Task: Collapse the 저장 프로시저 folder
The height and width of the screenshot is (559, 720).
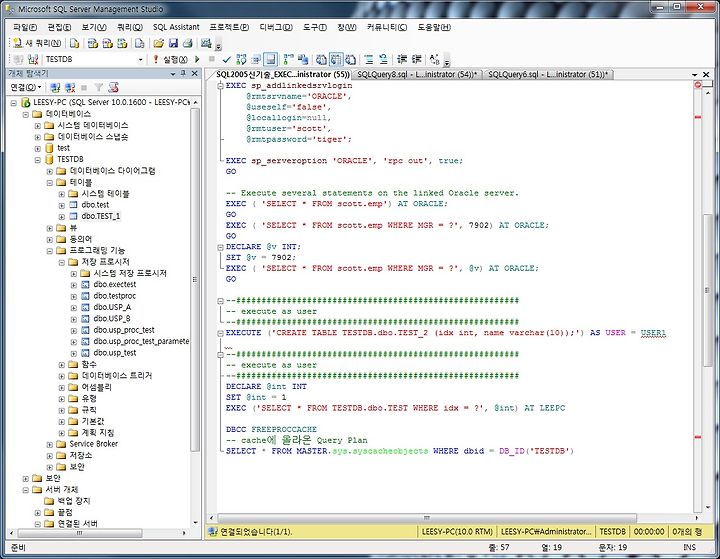Action: [62, 262]
